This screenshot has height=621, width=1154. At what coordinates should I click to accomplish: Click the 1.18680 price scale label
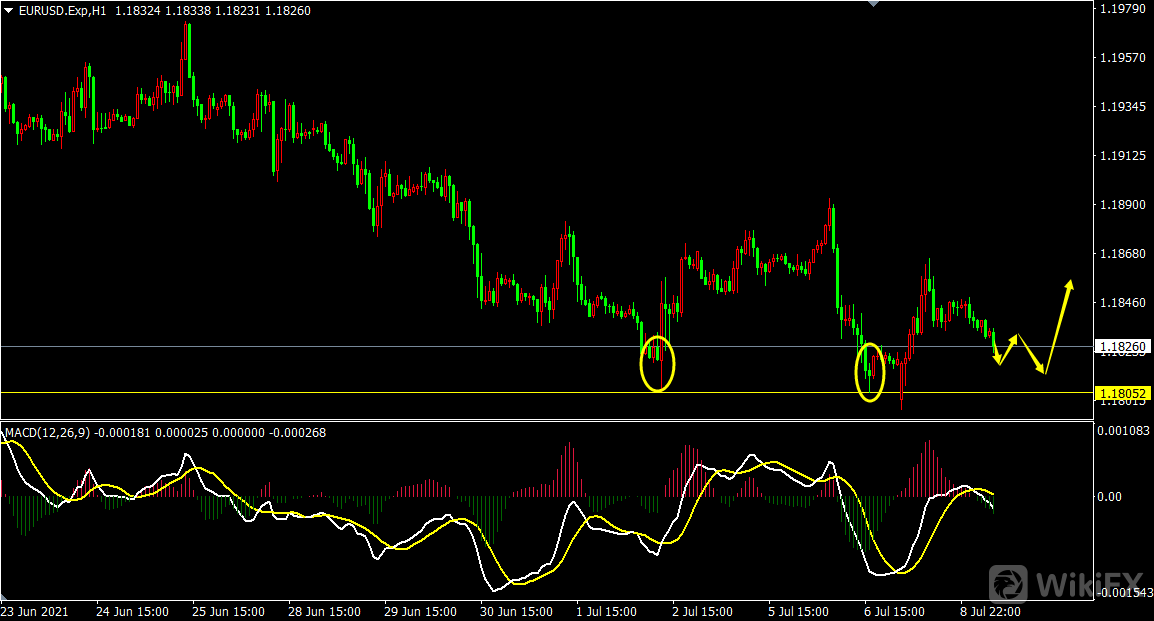1121,254
